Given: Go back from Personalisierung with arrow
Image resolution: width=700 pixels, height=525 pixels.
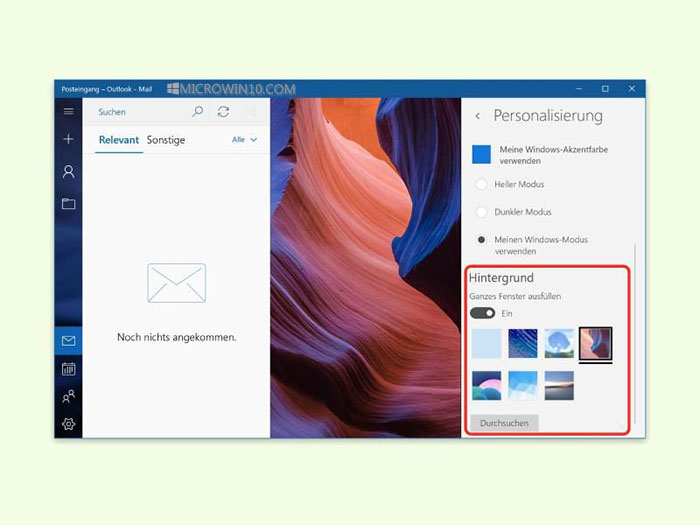Looking at the screenshot, I should pyautogui.click(x=478, y=116).
